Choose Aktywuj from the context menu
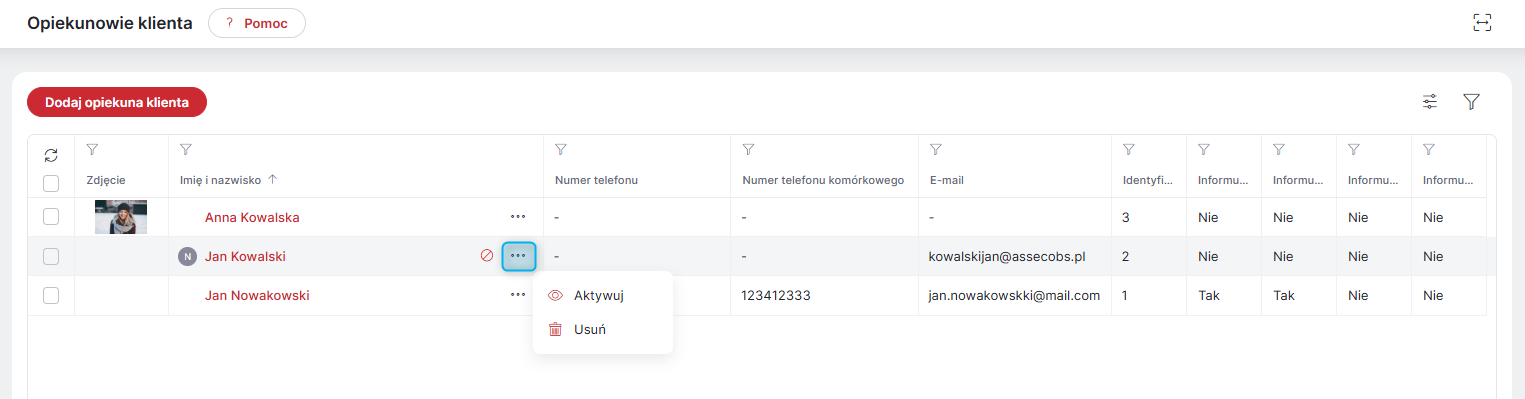The height and width of the screenshot is (399, 1525). pyautogui.click(x=603, y=295)
